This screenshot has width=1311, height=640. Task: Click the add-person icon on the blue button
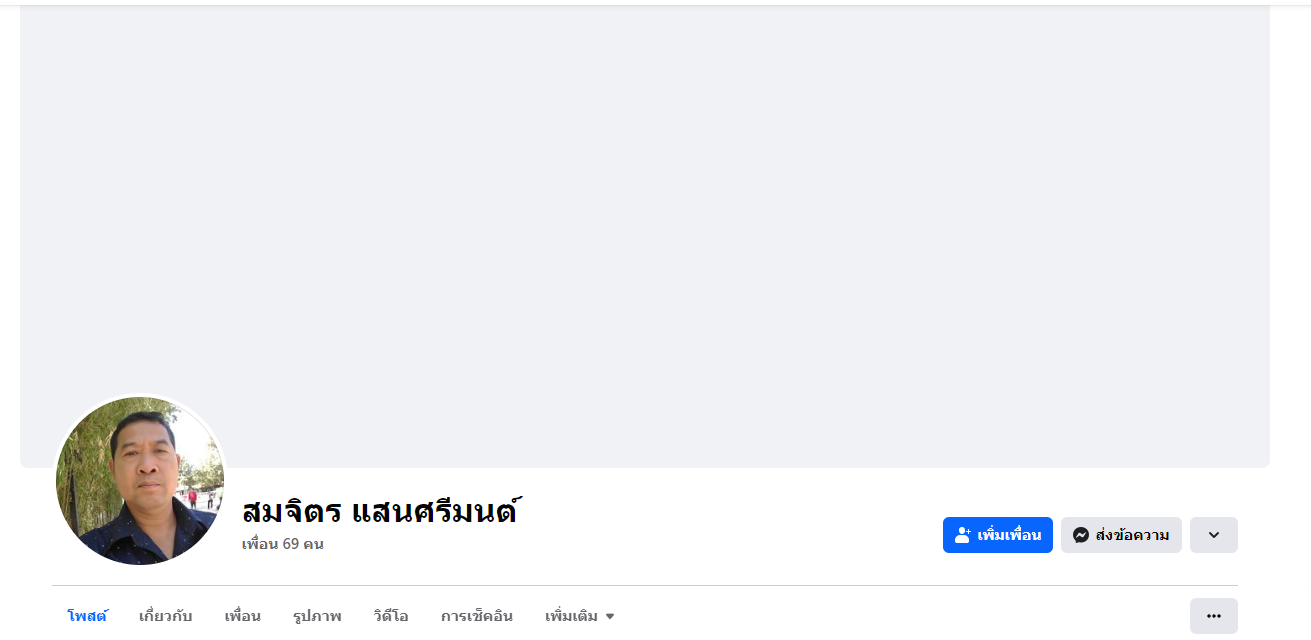click(963, 535)
